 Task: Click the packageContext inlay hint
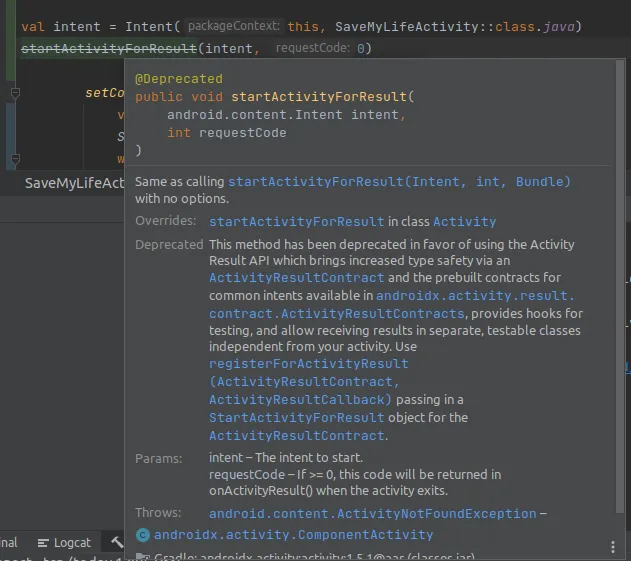pos(234,26)
